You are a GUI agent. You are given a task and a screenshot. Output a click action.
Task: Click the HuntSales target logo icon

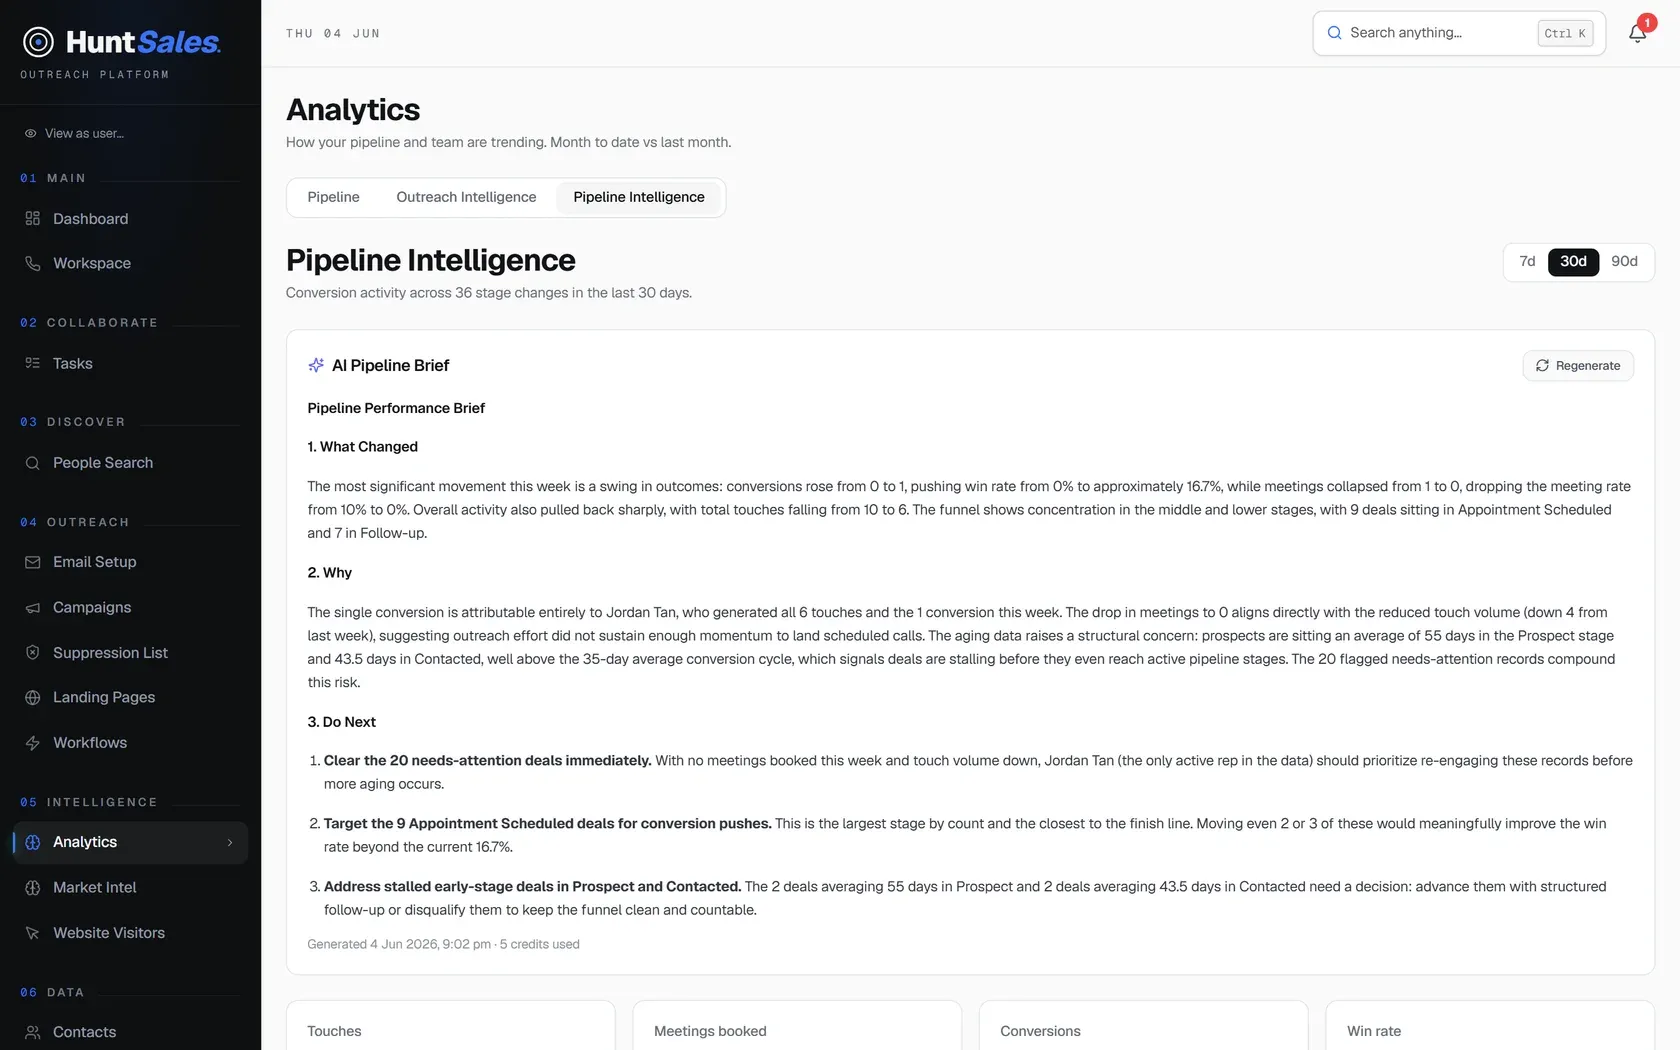38,41
